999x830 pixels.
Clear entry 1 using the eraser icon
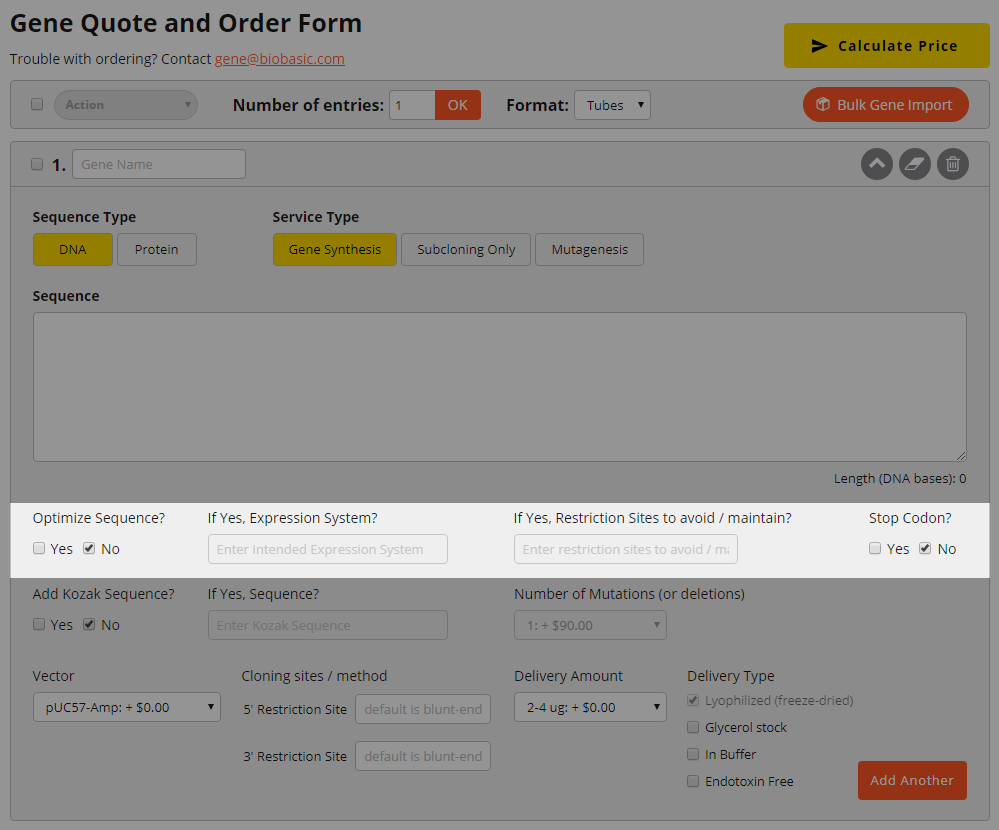click(915, 164)
